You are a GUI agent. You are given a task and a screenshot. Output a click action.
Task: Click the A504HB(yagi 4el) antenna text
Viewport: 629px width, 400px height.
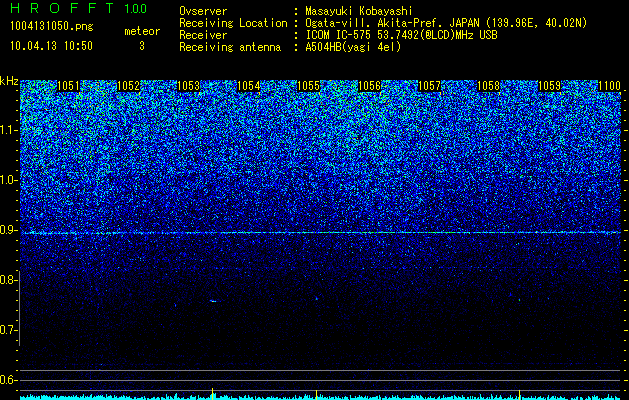click(x=353, y=47)
